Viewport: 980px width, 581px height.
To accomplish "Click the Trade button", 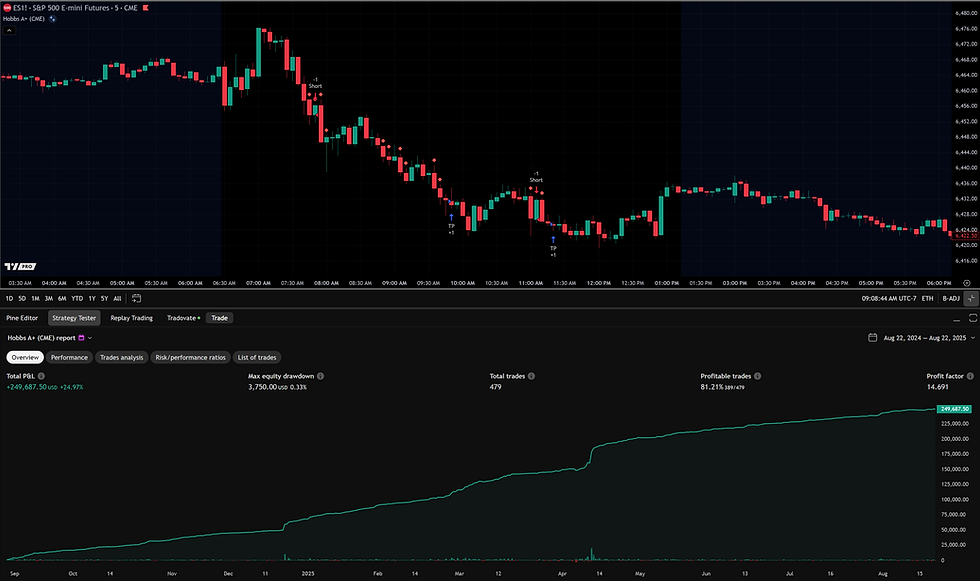I will (x=219, y=318).
